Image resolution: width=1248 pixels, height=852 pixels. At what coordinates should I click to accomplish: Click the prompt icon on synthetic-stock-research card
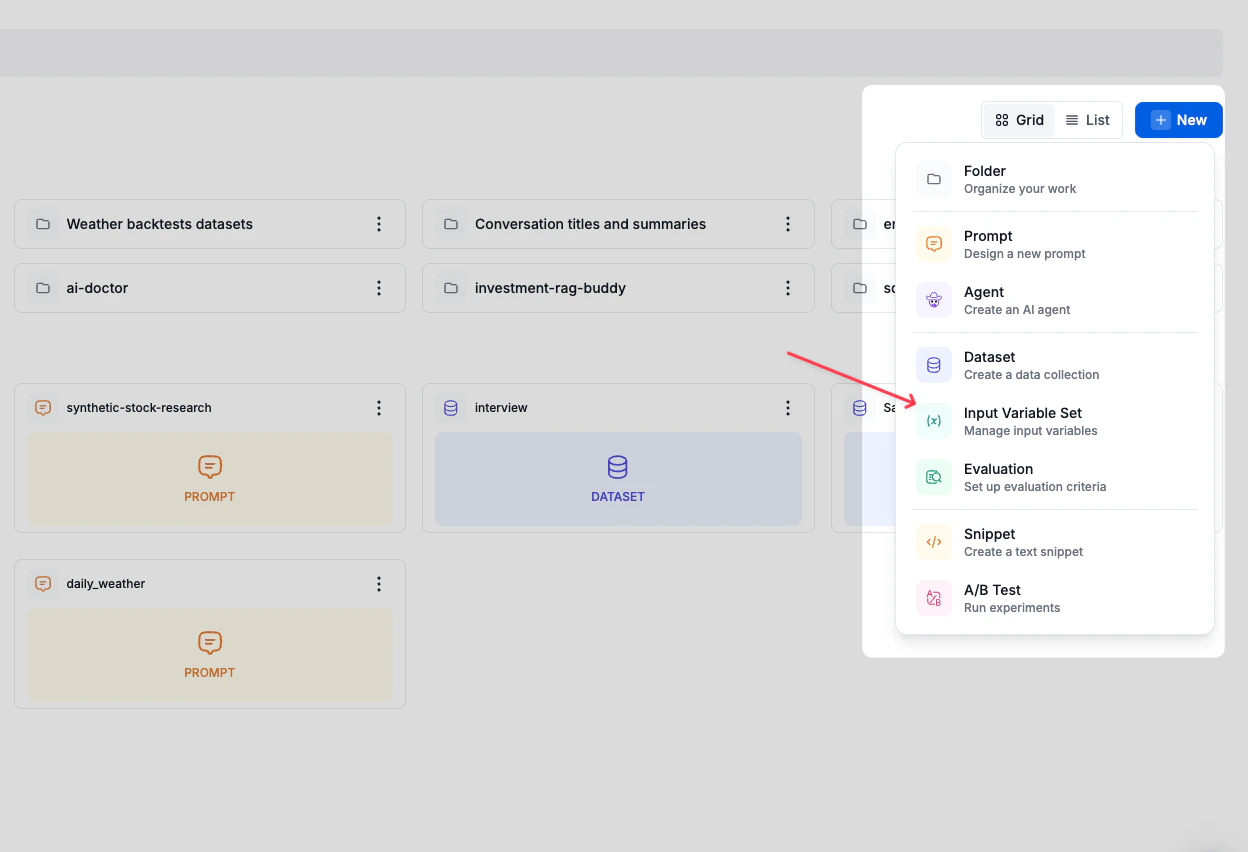42,407
